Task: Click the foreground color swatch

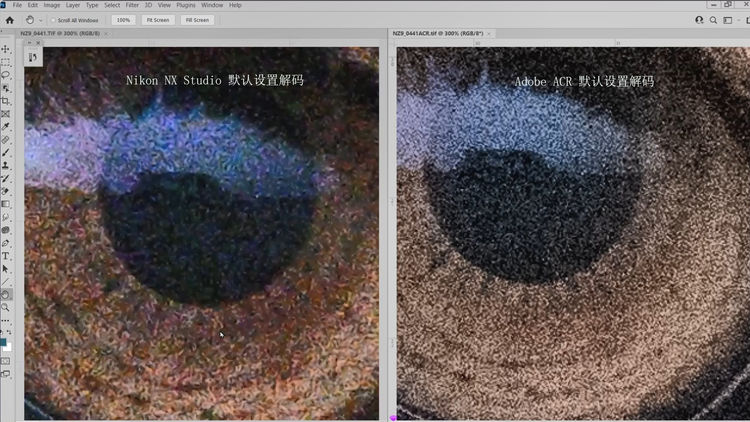Action: pos(4,343)
